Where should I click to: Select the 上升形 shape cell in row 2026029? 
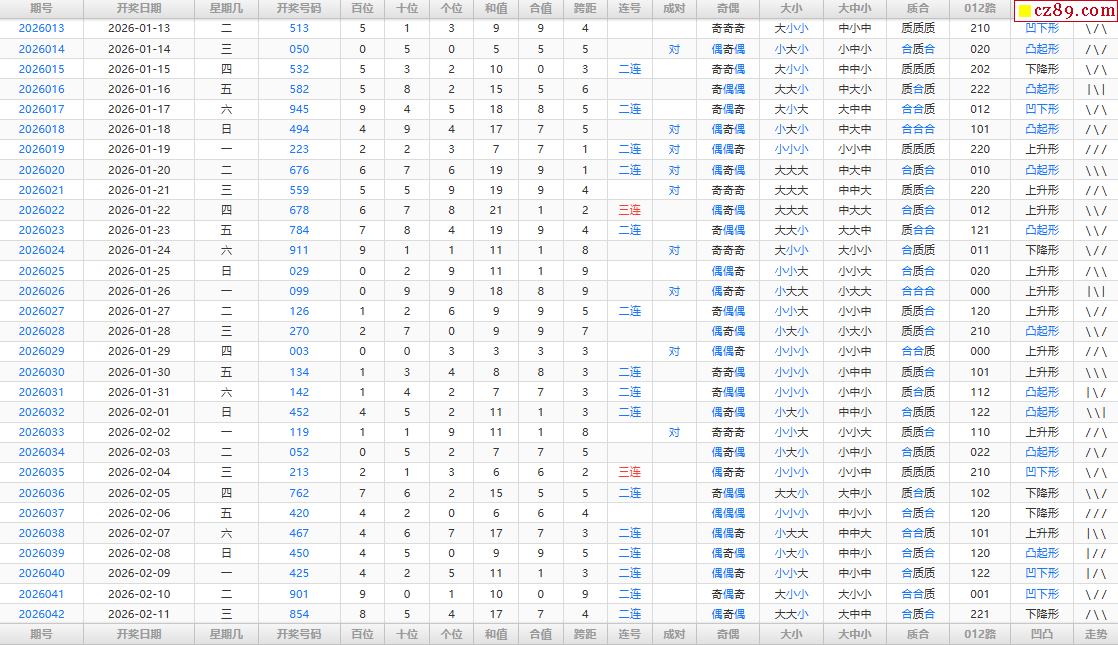click(1042, 351)
